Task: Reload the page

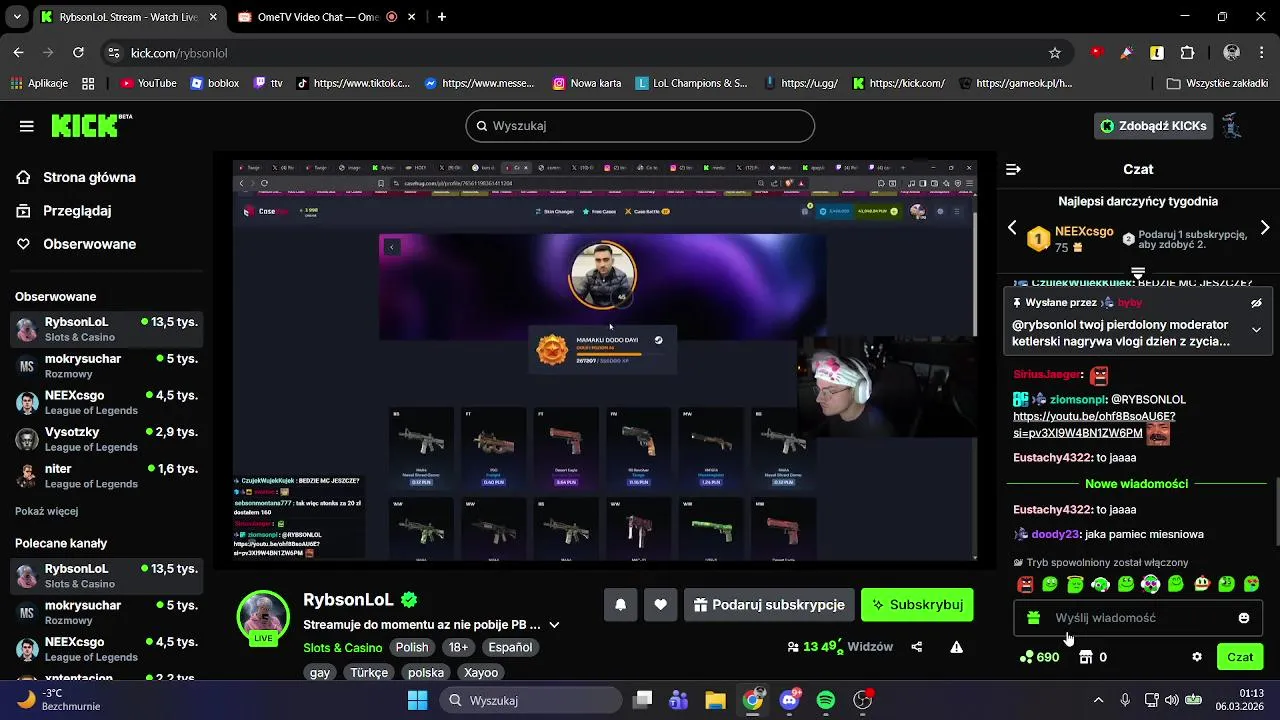Action: (78, 53)
